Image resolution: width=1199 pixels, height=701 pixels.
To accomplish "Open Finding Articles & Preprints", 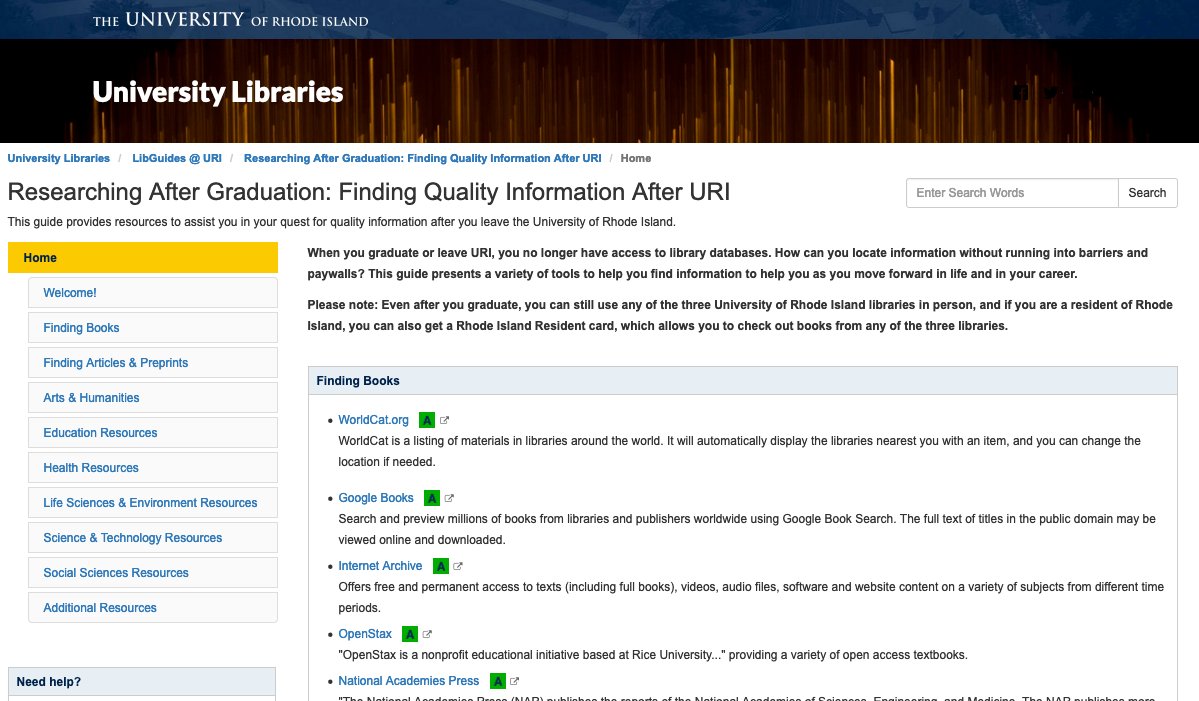I will click(153, 363).
